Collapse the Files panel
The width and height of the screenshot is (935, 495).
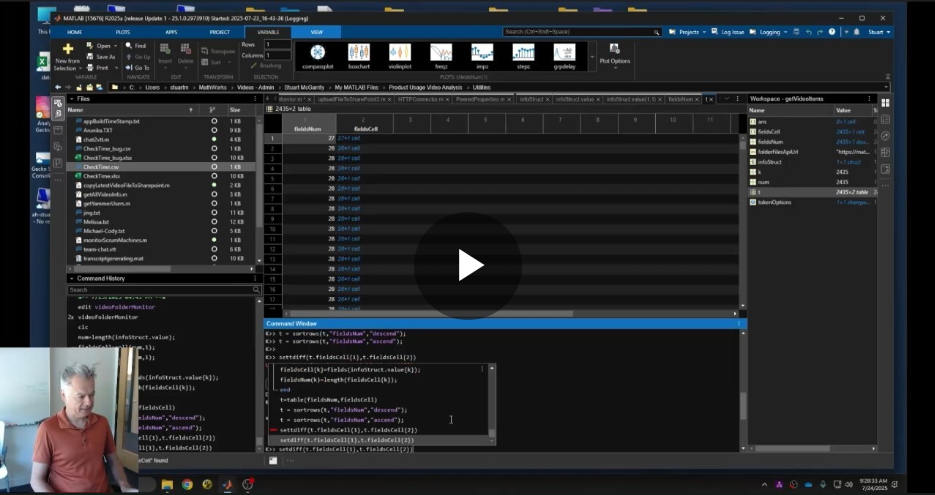[71, 99]
